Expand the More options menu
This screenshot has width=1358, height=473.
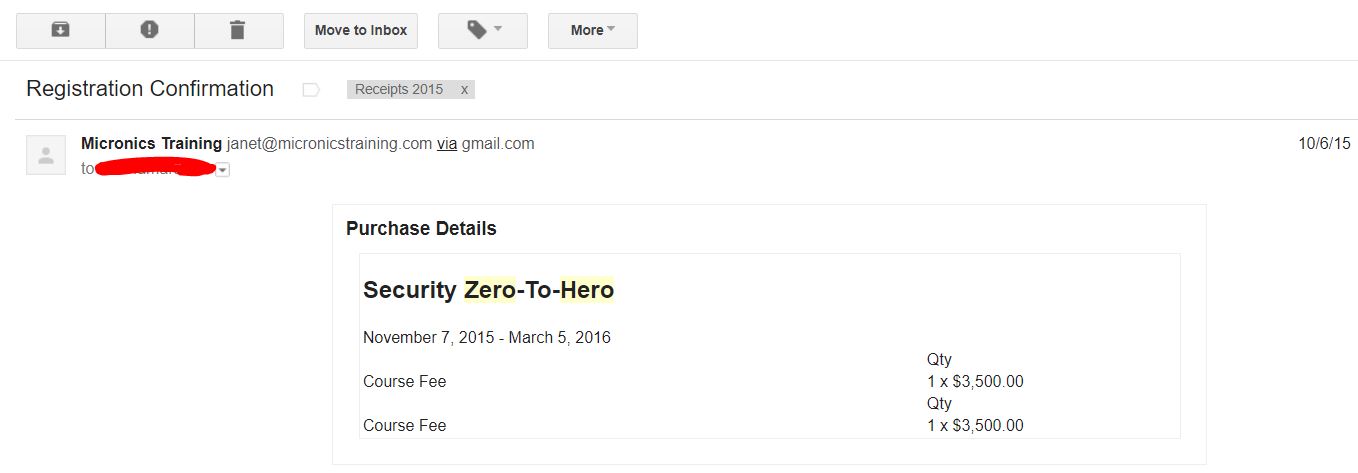[x=593, y=30]
